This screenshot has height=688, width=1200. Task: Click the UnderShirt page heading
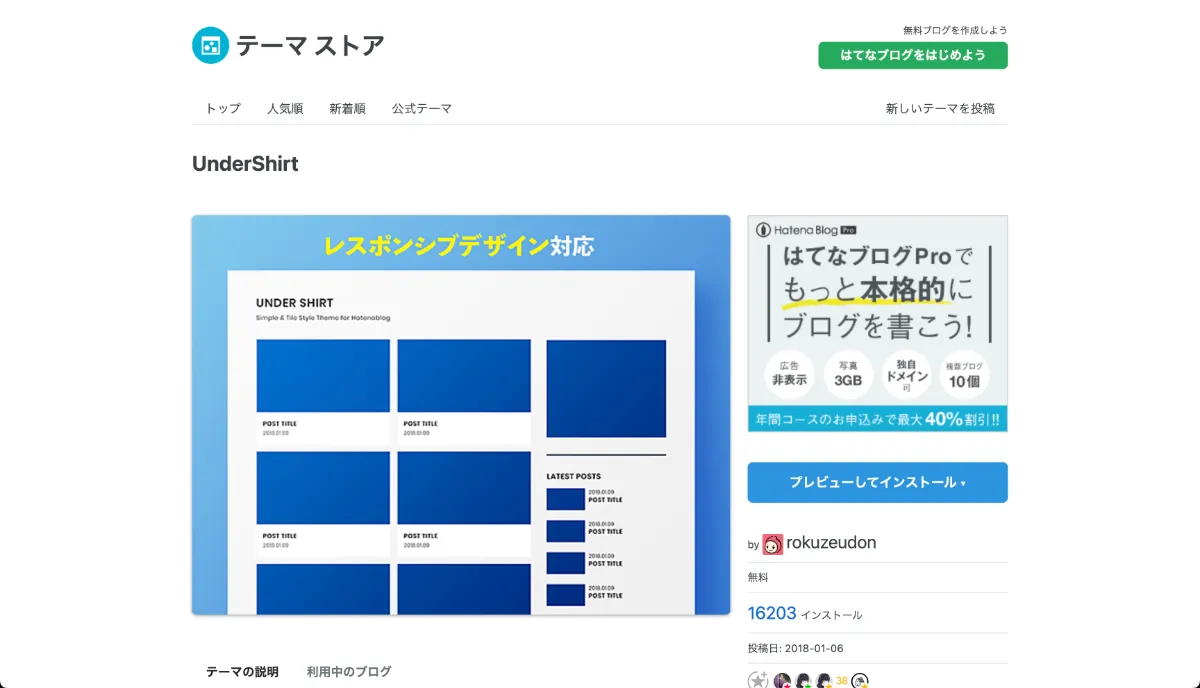coord(245,164)
